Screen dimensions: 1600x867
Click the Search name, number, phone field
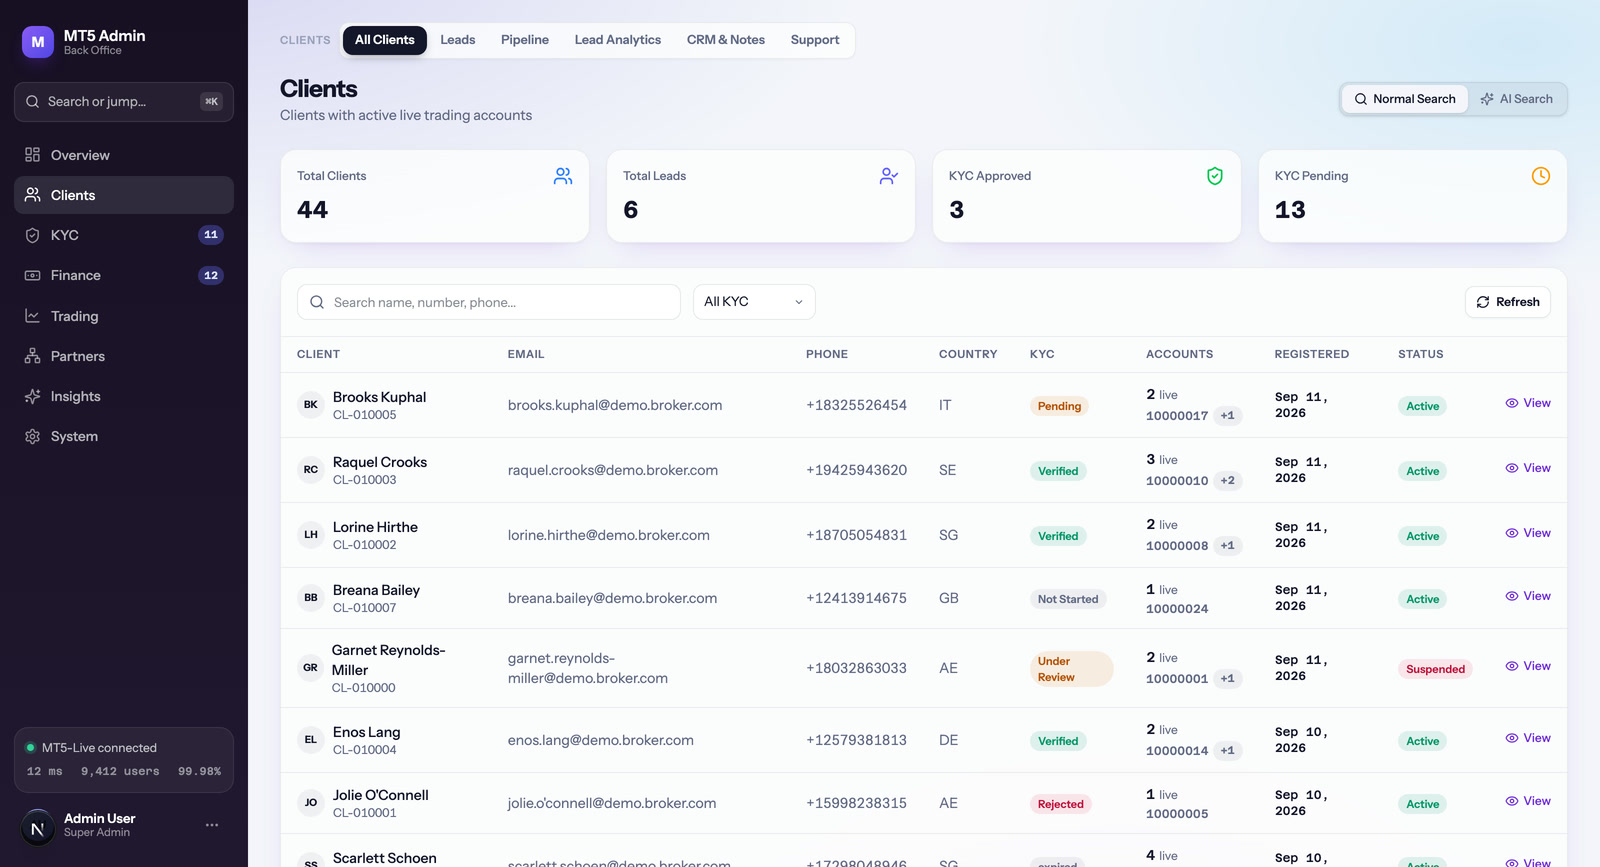pyautogui.click(x=489, y=302)
